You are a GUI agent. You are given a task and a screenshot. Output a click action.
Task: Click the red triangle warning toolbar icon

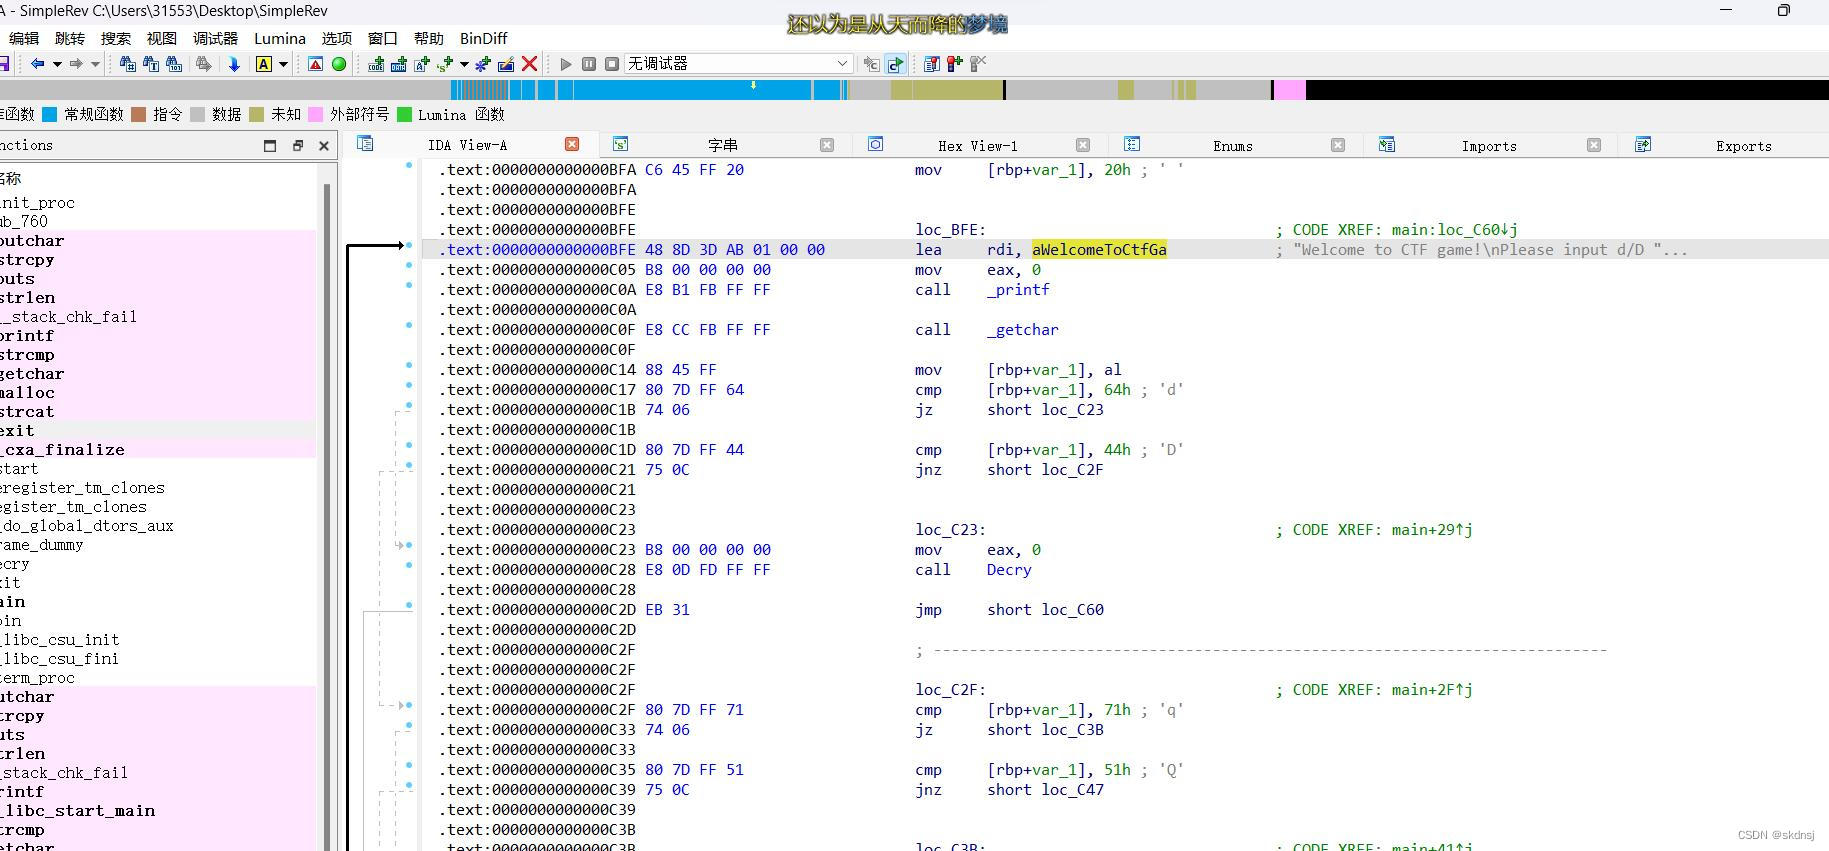pyautogui.click(x=315, y=64)
